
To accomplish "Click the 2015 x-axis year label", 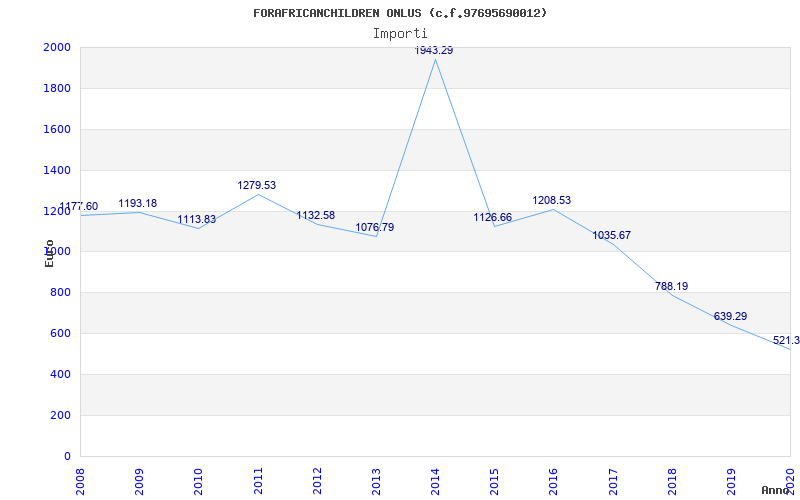I will 494,482.
